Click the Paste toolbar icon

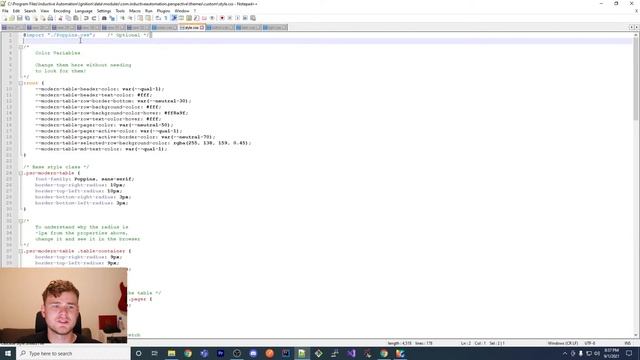tap(76, 18)
